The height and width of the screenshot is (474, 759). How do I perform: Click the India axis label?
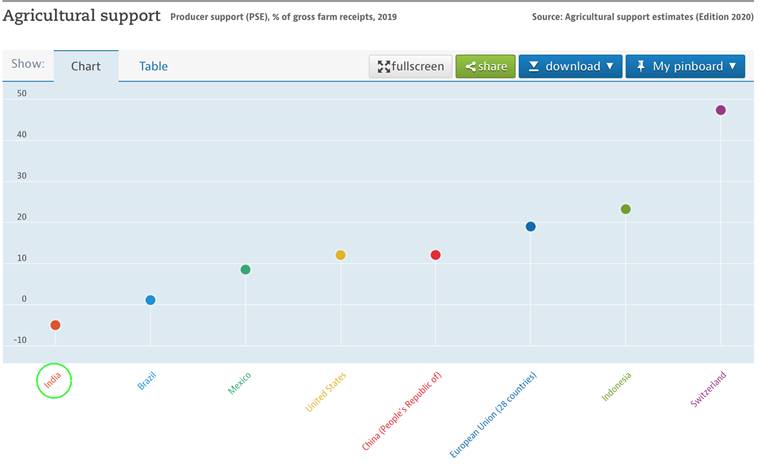point(53,380)
